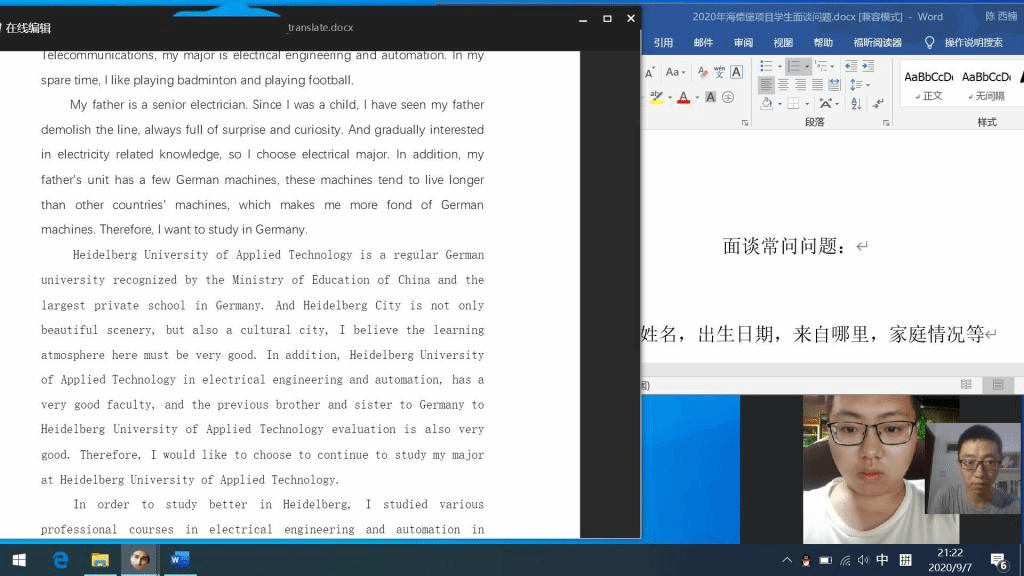Viewport: 1024px width, 576px height.
Task: Toggle character shading button
Action: (710, 98)
